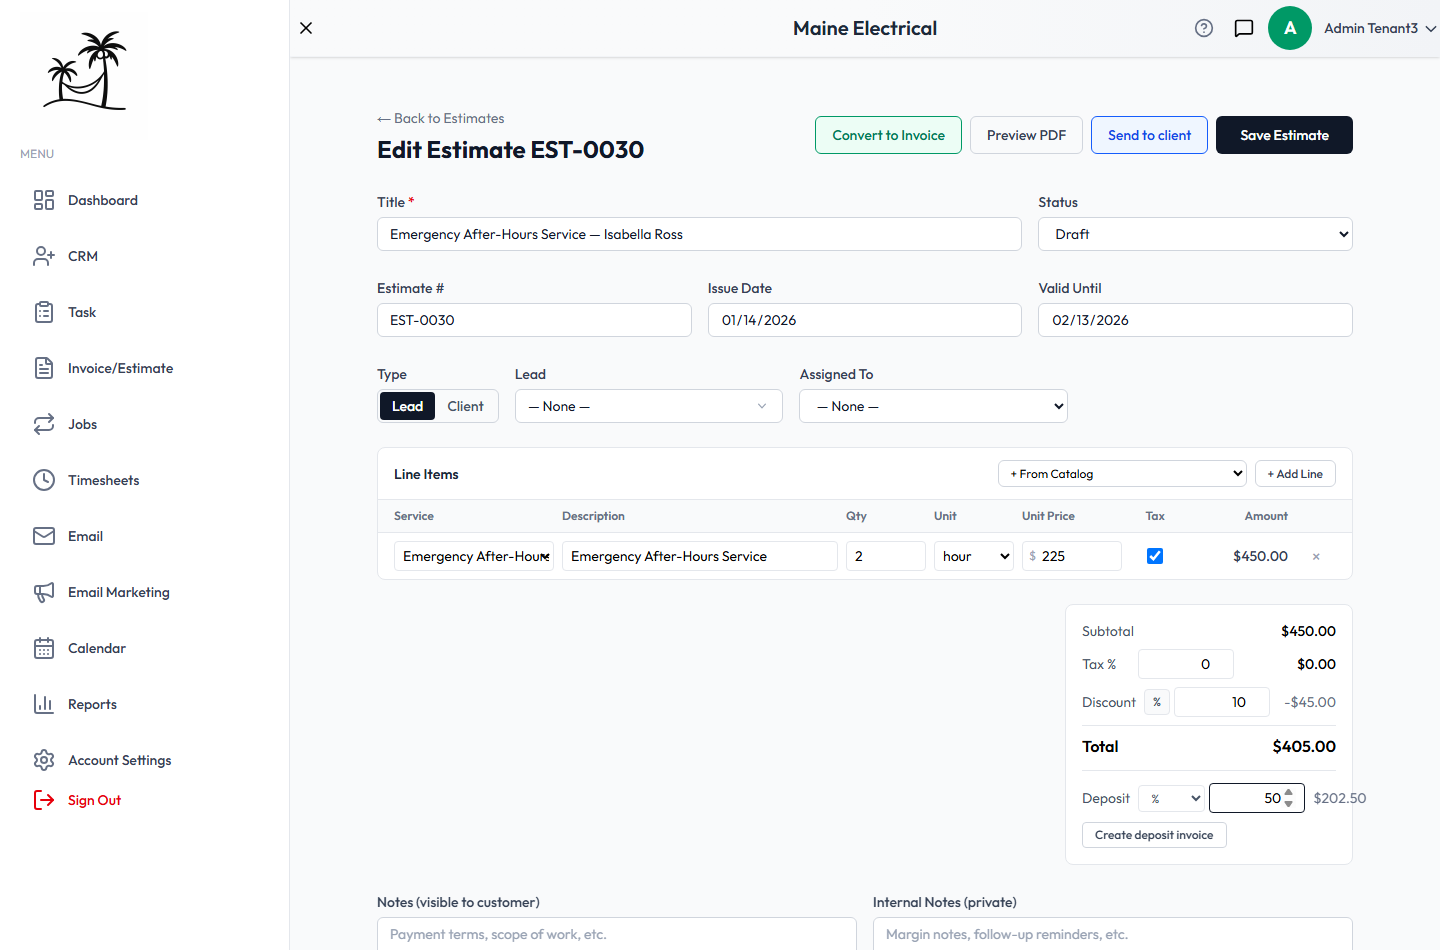Open the From Catalog dropdown

point(1122,474)
